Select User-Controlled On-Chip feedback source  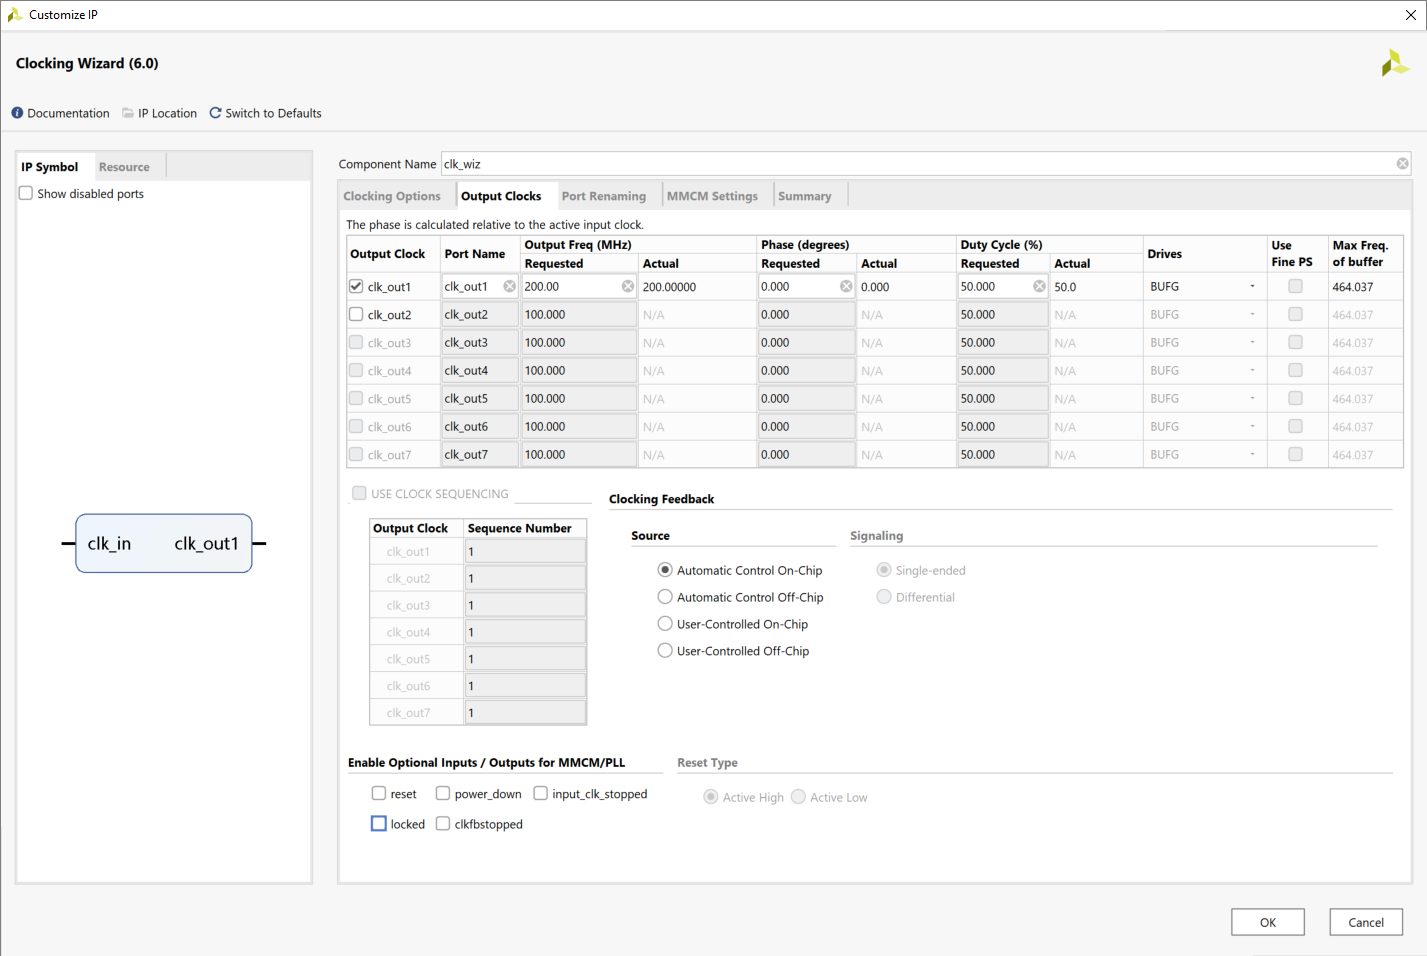665,624
